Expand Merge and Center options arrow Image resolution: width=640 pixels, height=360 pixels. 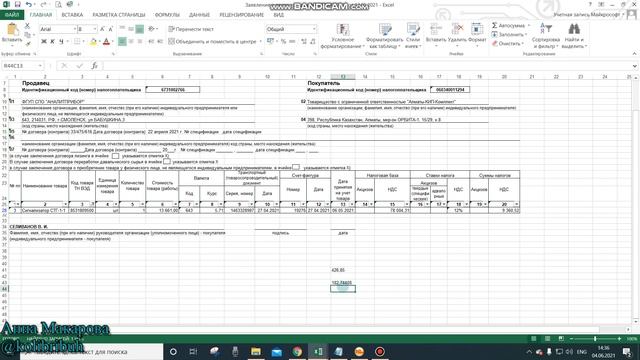click(x=260, y=41)
